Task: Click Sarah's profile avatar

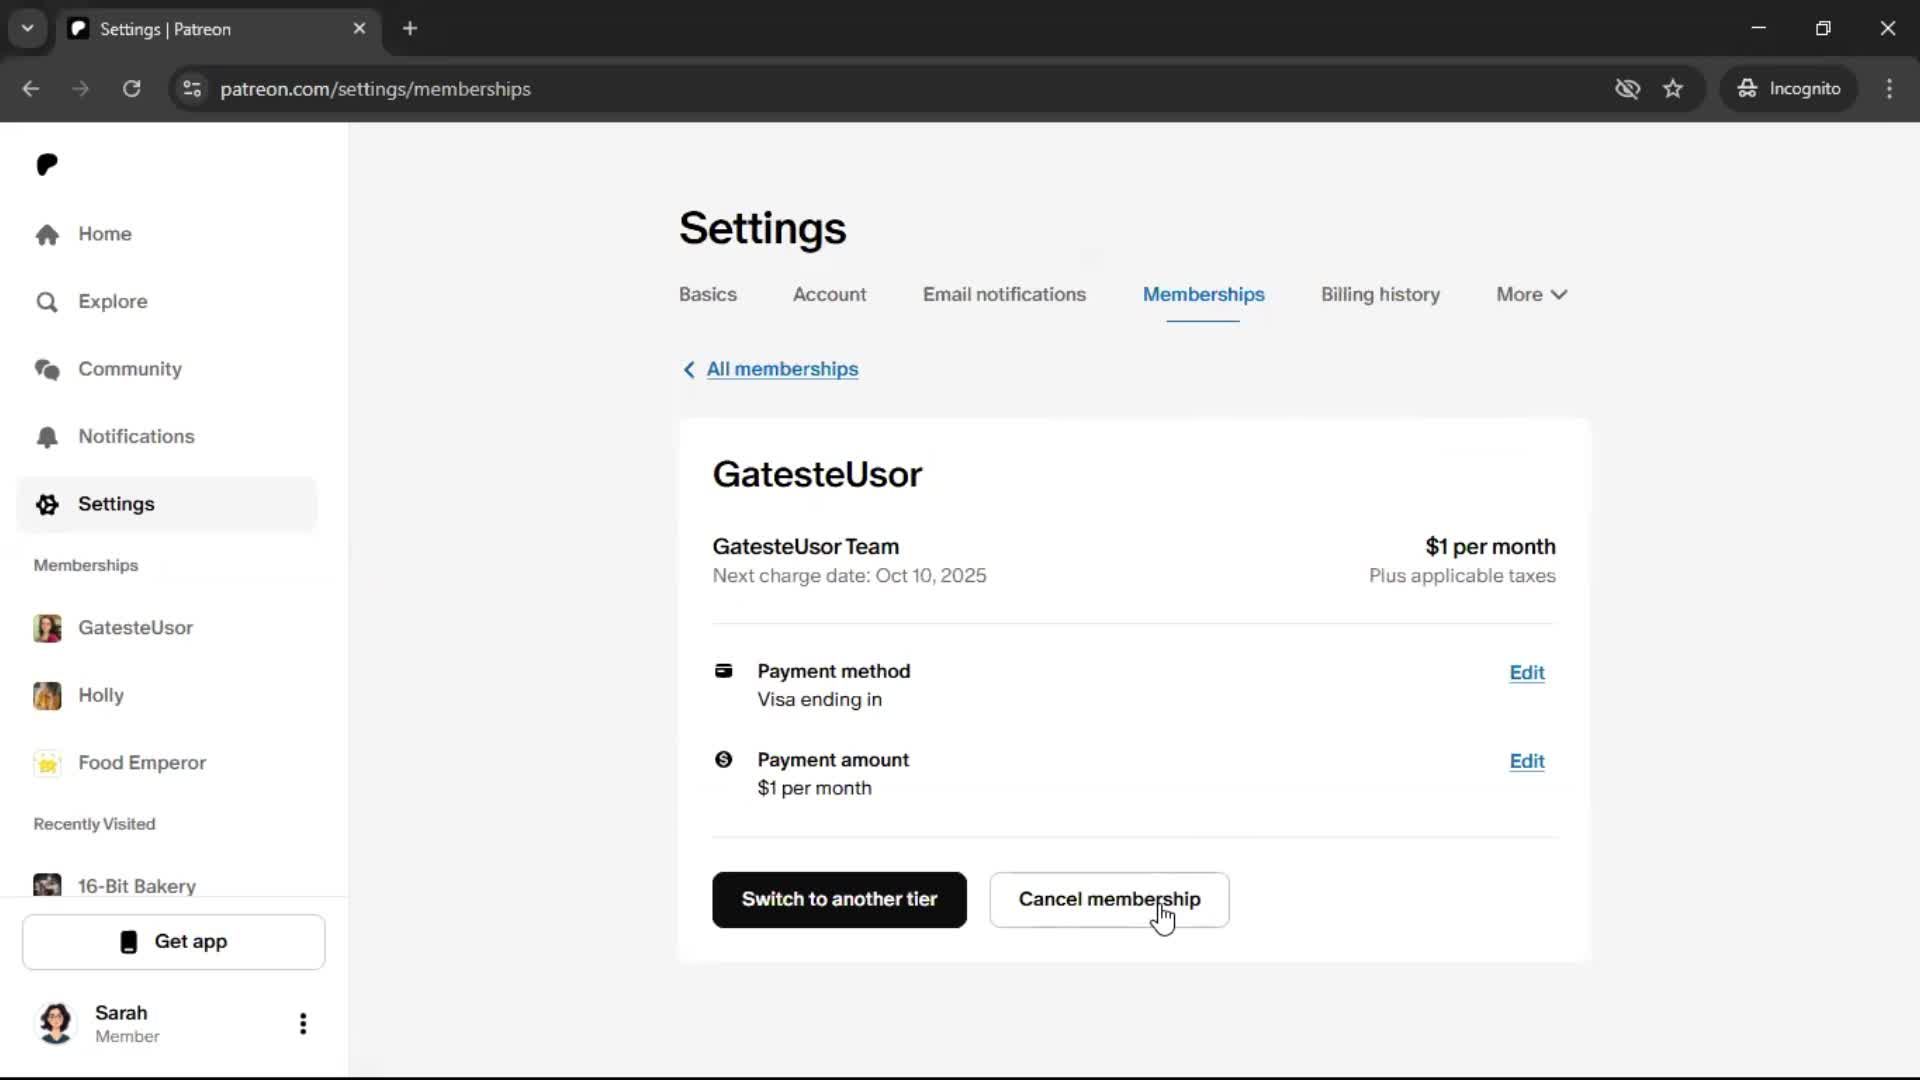Action: pos(56,1023)
